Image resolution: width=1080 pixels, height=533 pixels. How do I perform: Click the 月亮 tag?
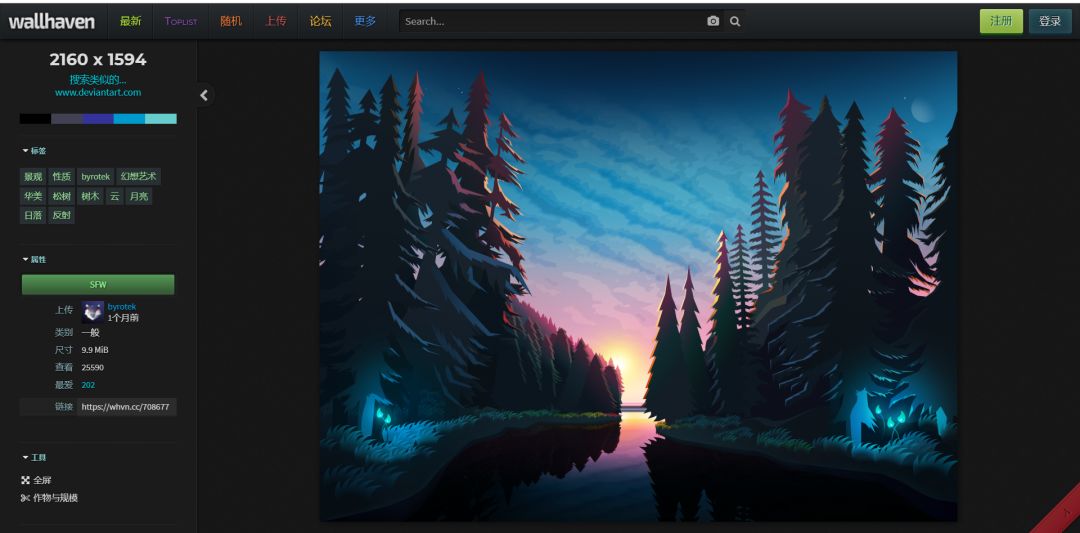point(139,196)
